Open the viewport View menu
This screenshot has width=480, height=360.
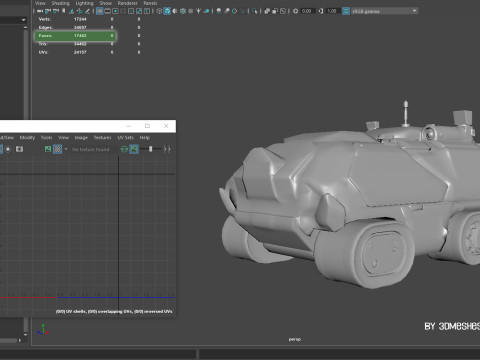tap(40, 3)
